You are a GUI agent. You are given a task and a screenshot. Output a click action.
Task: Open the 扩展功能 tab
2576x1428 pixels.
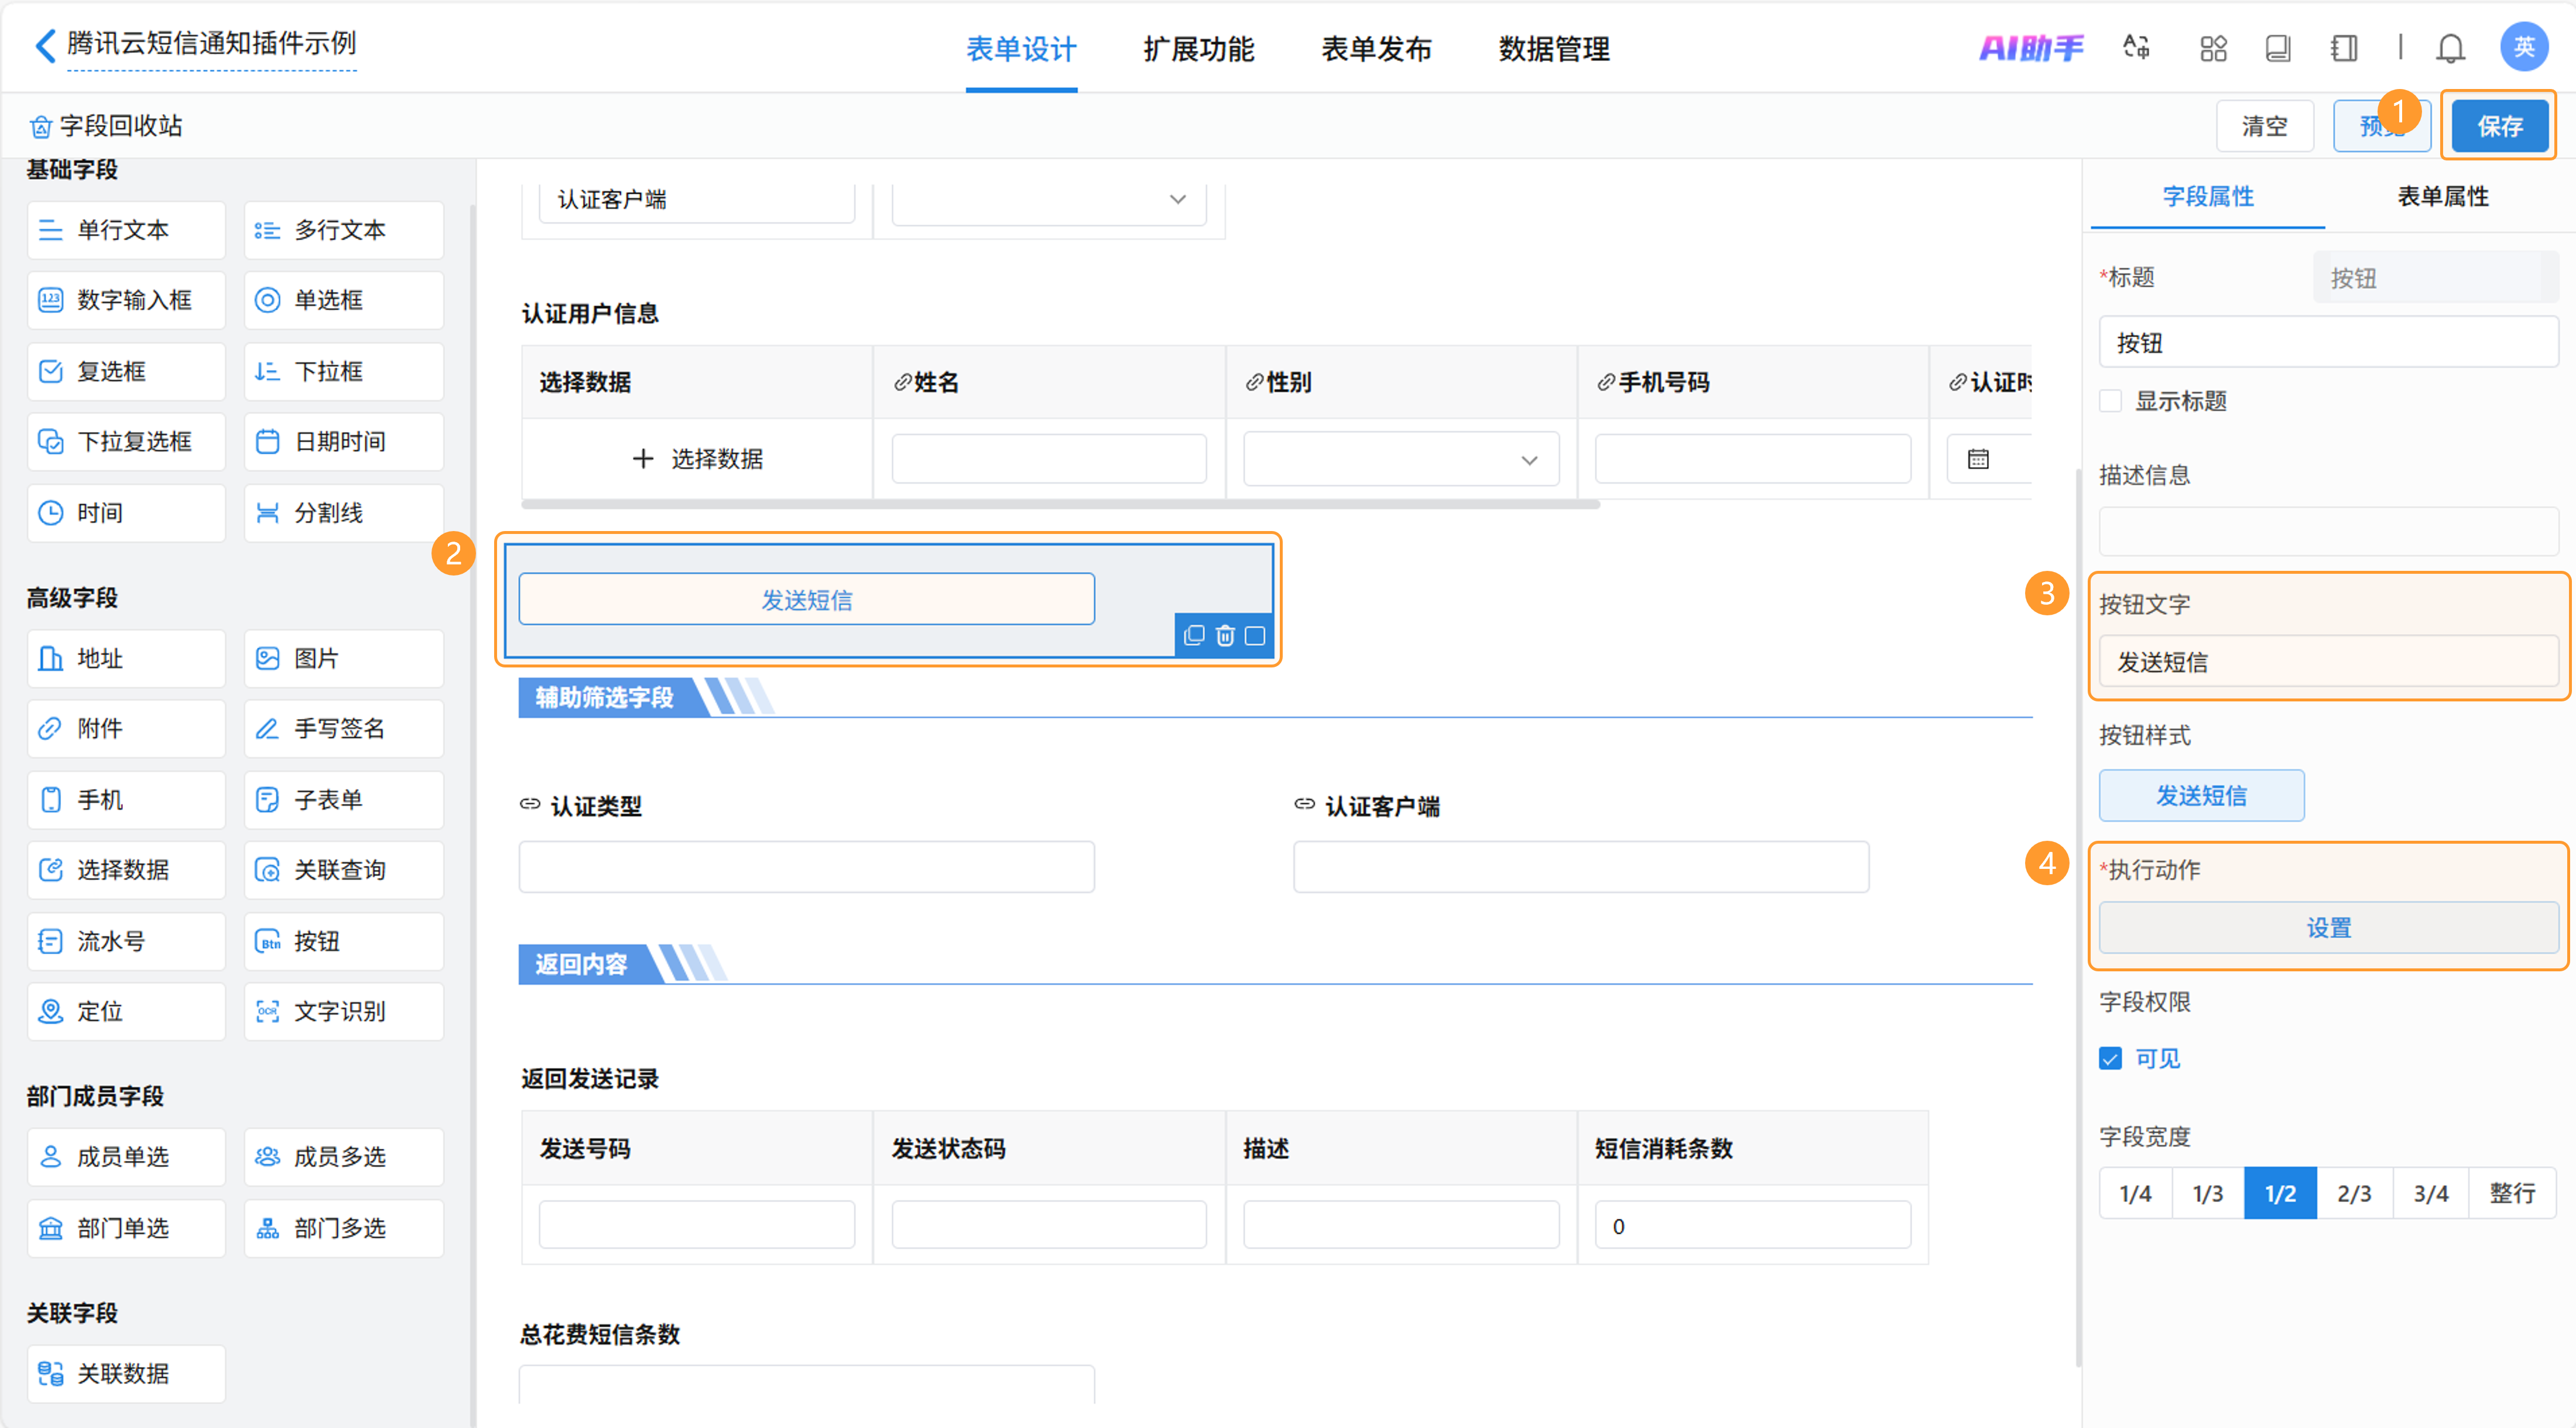click(1198, 48)
